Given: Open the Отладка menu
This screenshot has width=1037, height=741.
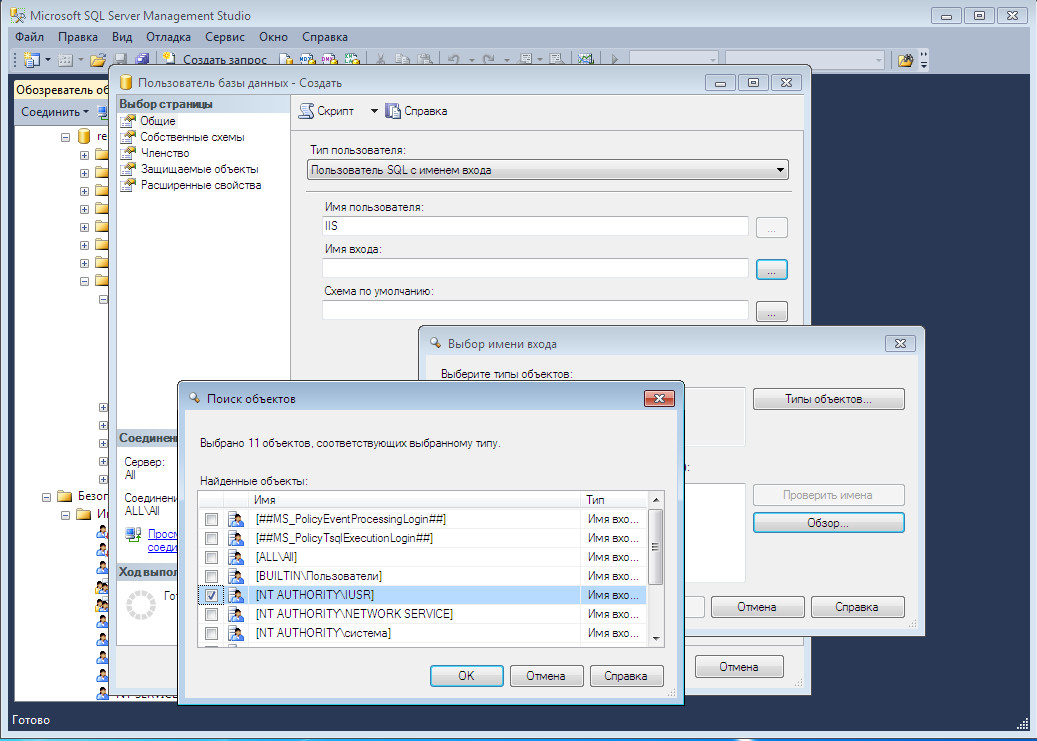Looking at the screenshot, I should [x=169, y=37].
